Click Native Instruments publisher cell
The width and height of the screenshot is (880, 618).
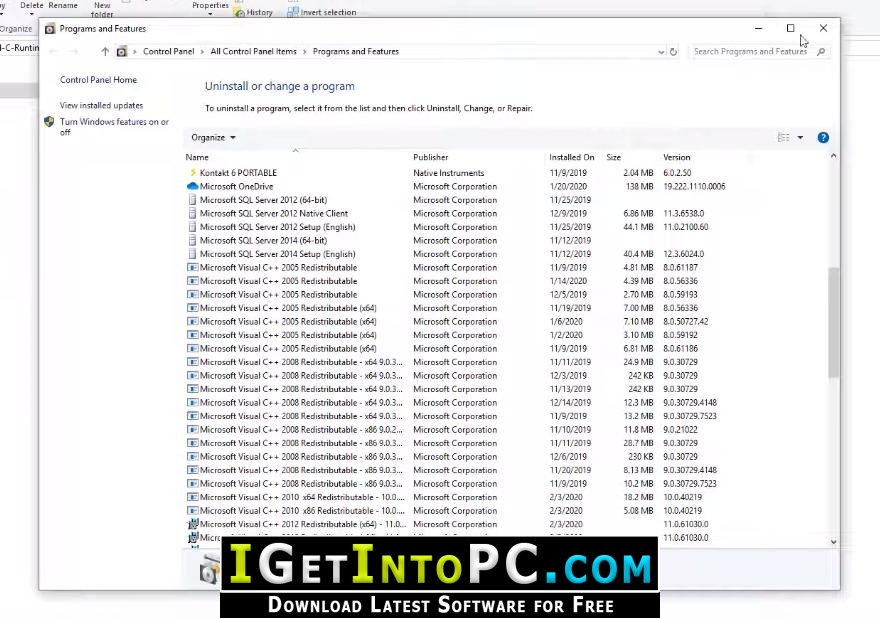449,173
